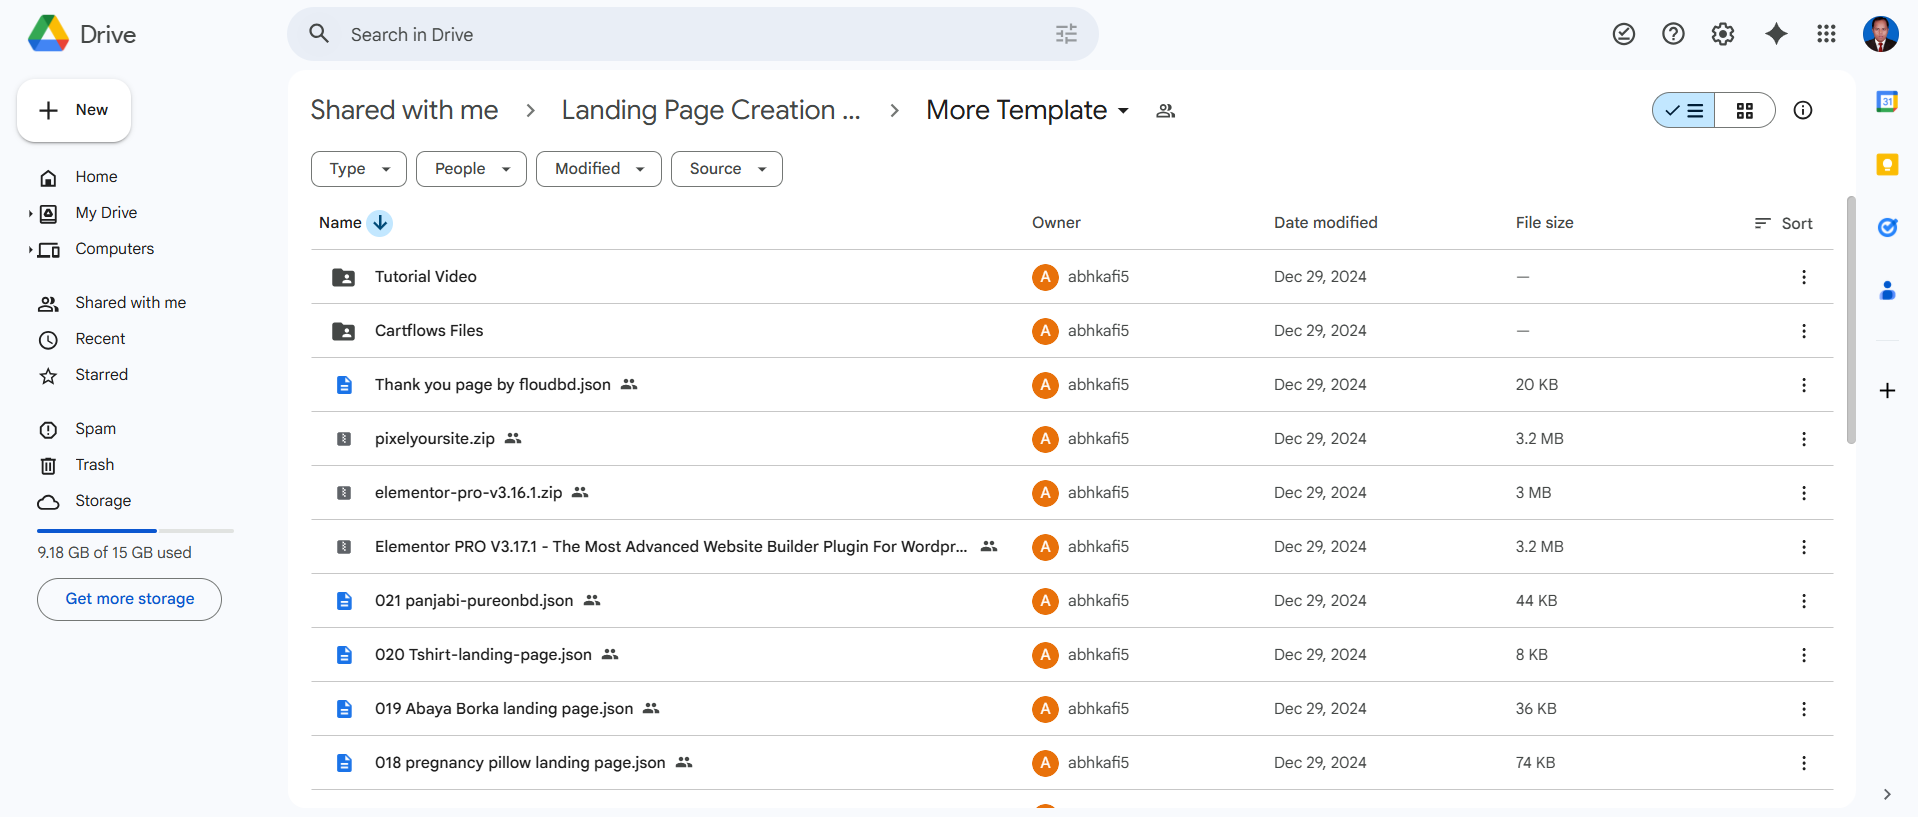1918x817 pixels.
Task: Open the Modified filter dropdown
Action: (598, 169)
